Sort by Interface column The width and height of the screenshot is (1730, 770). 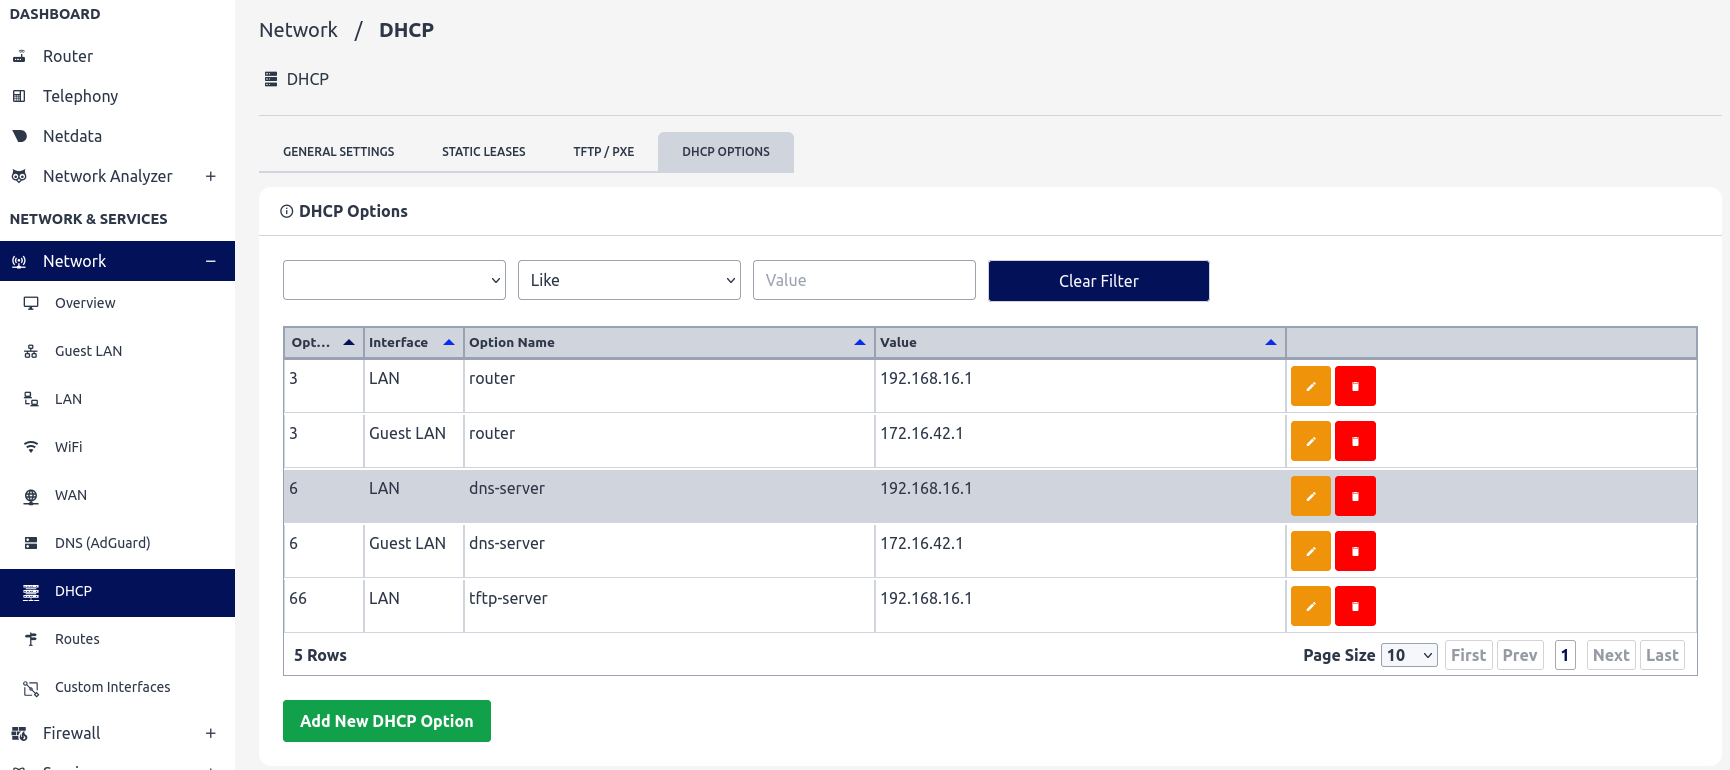pyautogui.click(x=412, y=343)
